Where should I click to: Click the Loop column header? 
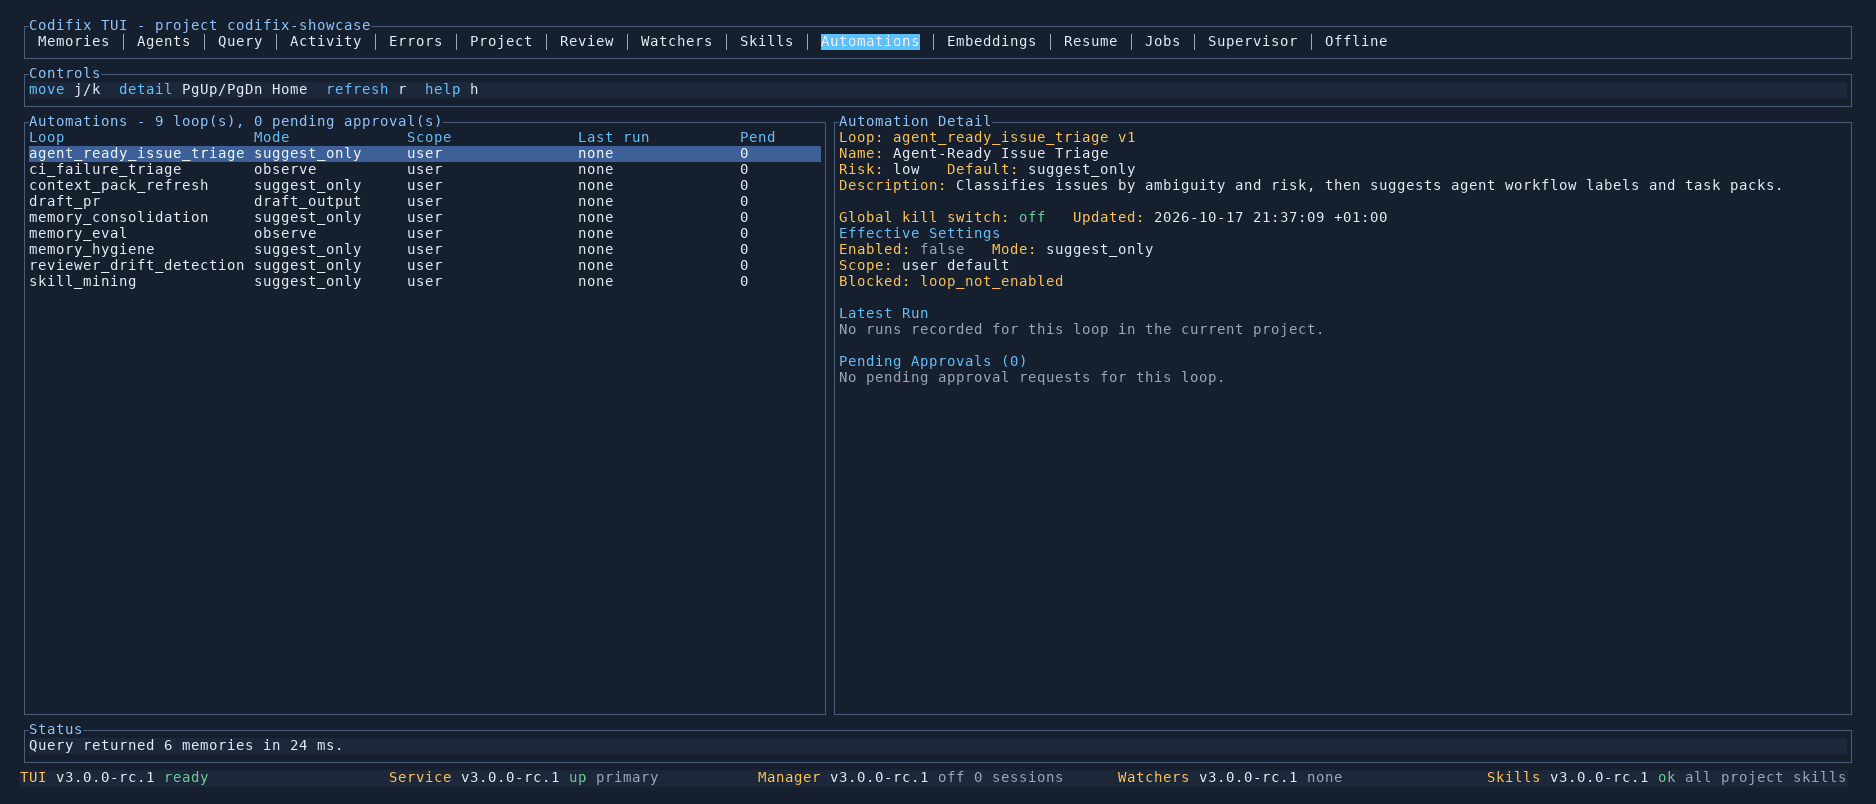coord(46,137)
